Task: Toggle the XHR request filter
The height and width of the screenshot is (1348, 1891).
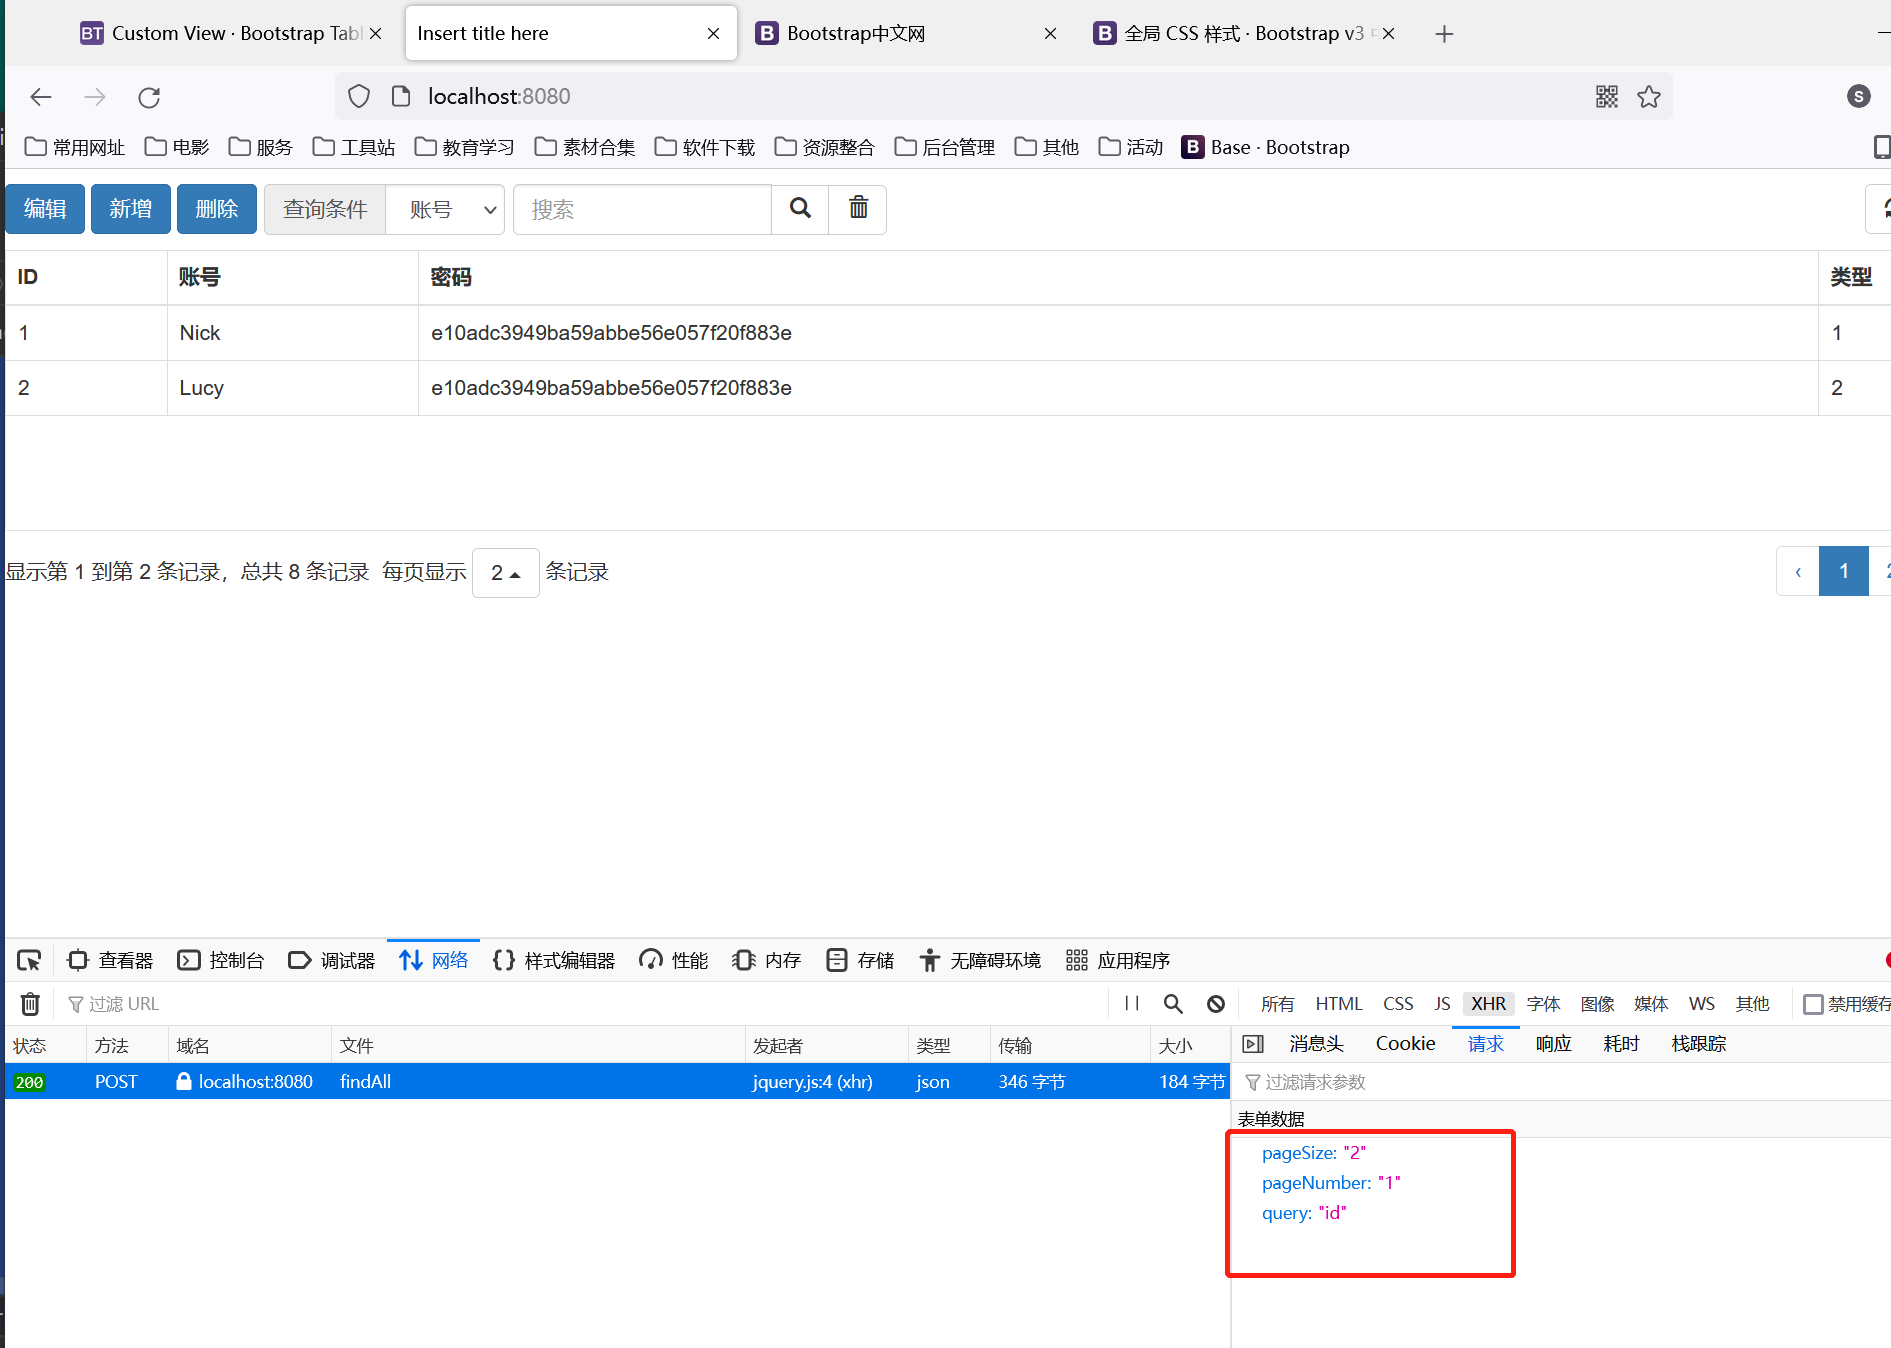Action: (1488, 1004)
